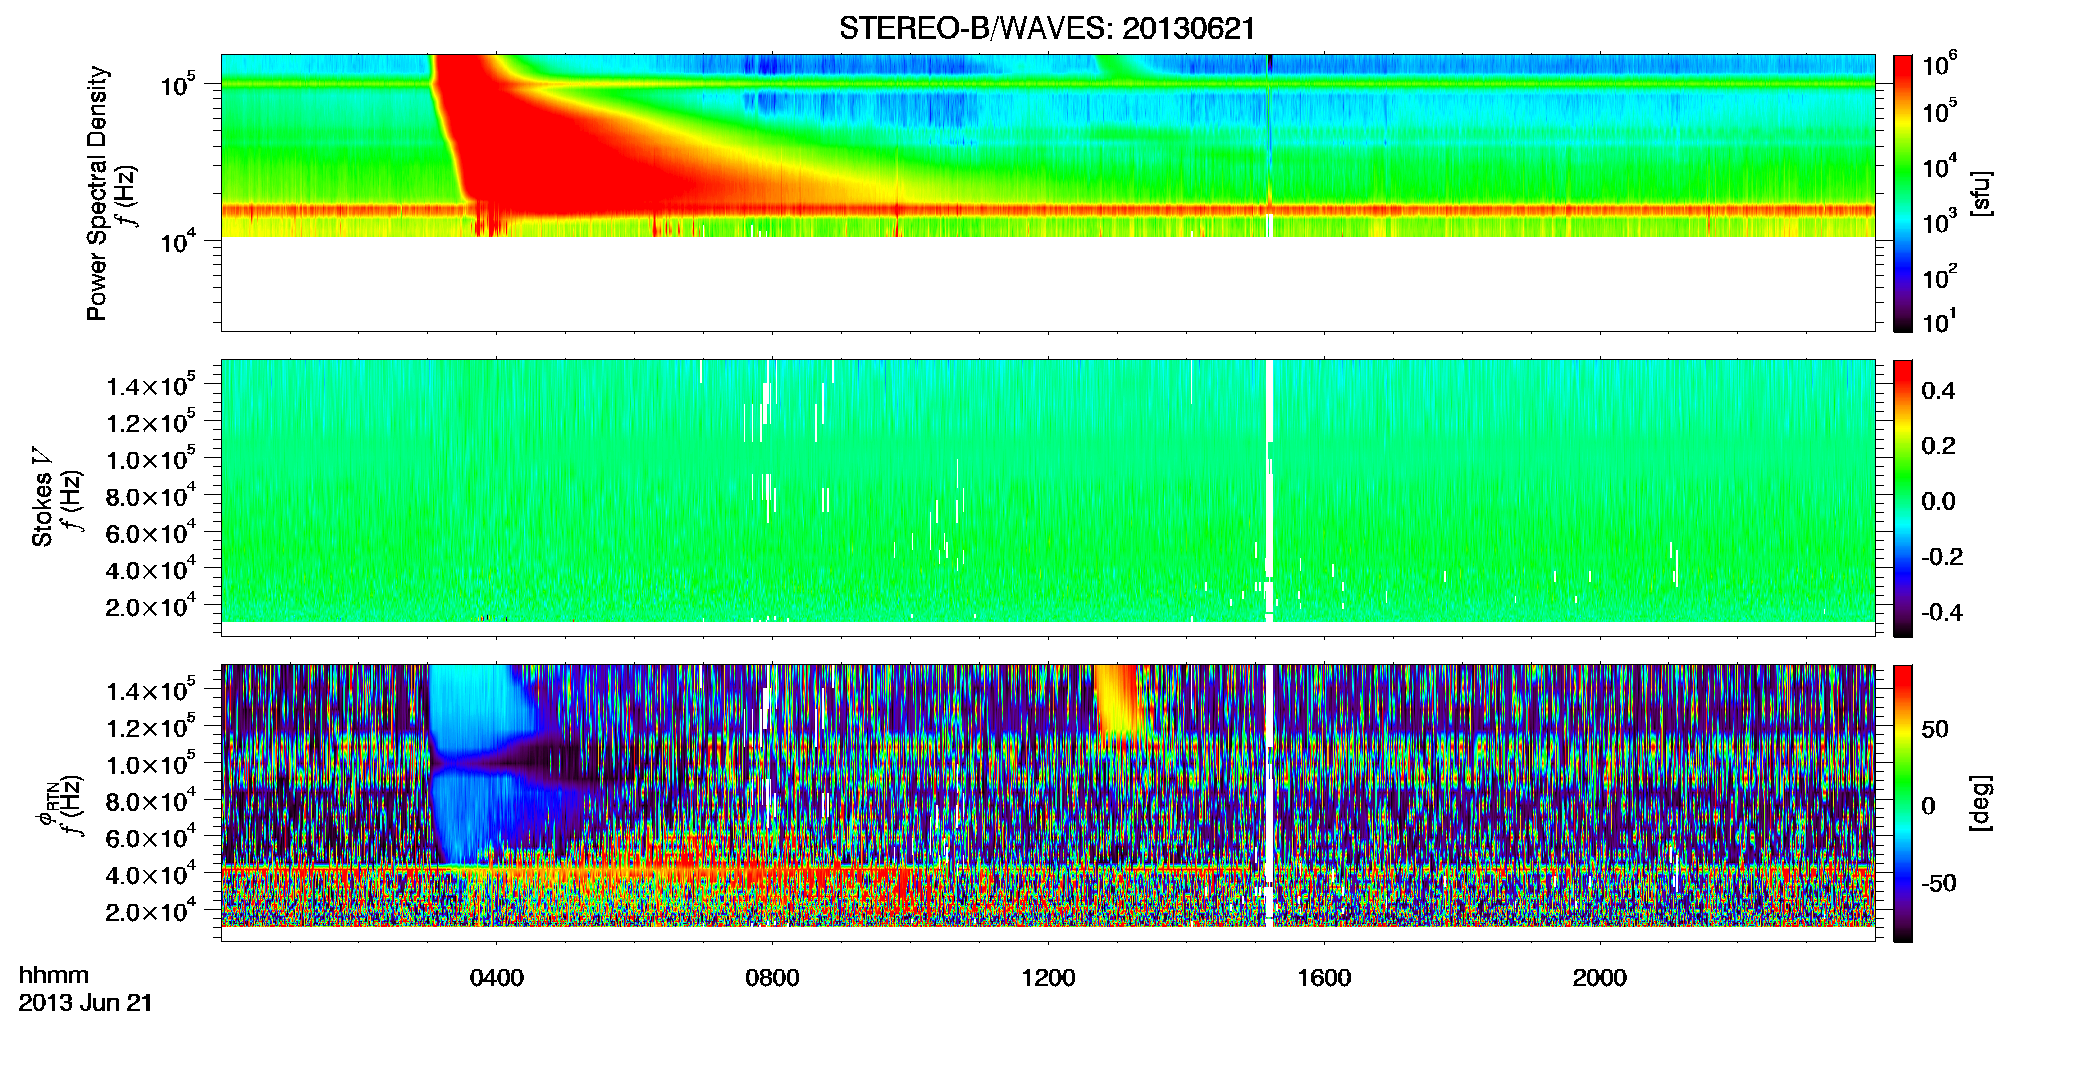Click the Stokes V color bar
This screenshot has width=2096, height=1080.
click(x=1903, y=498)
